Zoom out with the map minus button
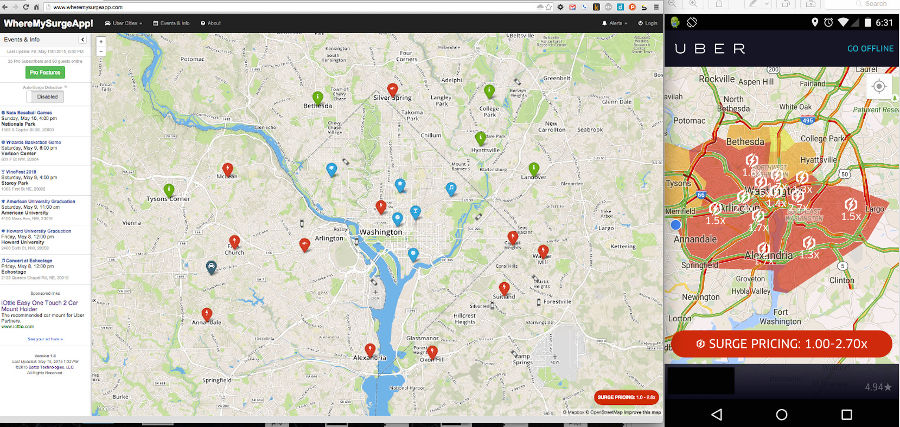This screenshot has width=900, height=427. coord(101,51)
